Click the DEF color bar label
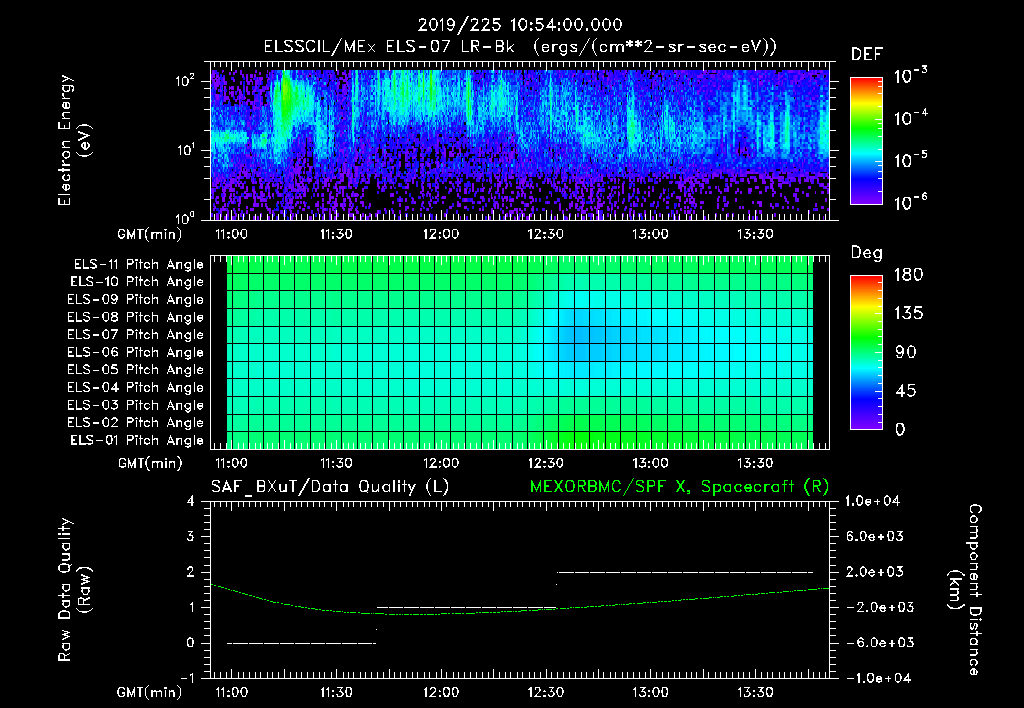Image resolution: width=1024 pixels, height=708 pixels. click(866, 54)
